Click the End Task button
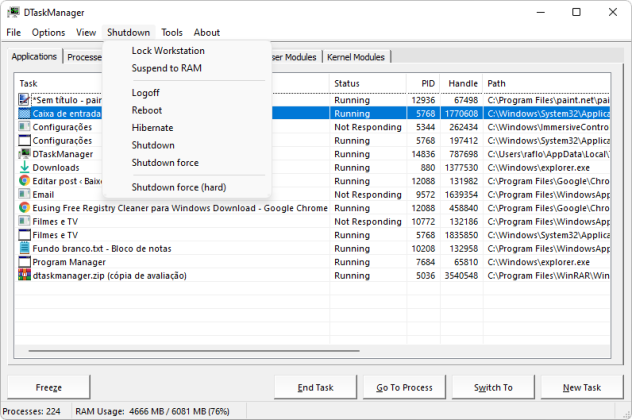Viewport: 632px width, 420px height. pyautogui.click(x=315, y=387)
